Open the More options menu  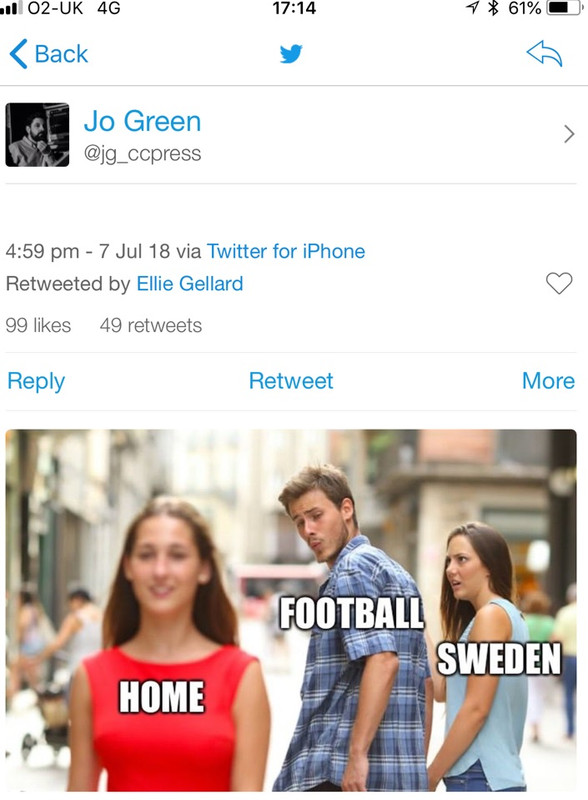(x=548, y=381)
